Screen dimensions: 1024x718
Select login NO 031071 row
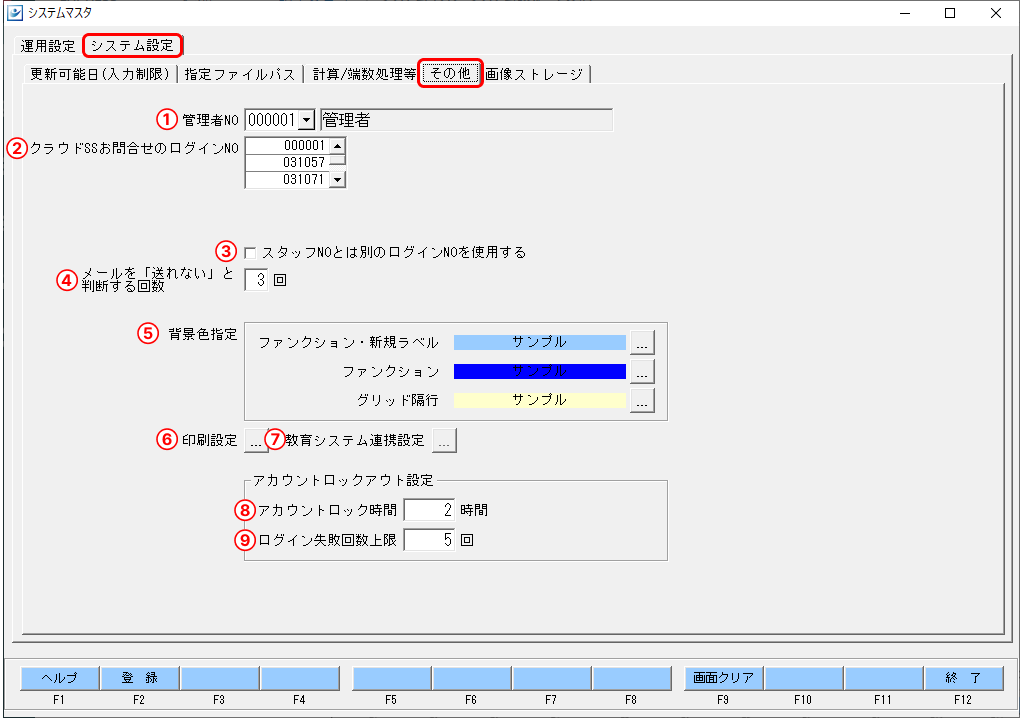[287, 179]
